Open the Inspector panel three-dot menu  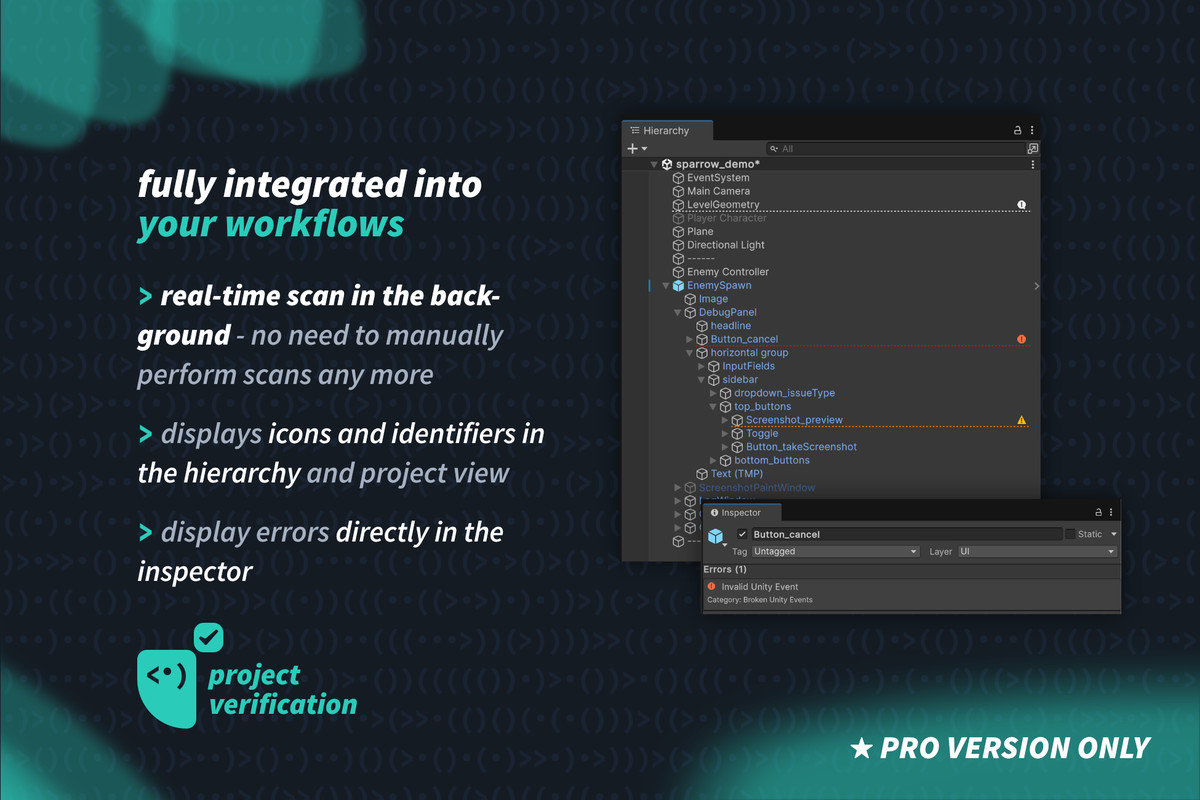[1111, 512]
